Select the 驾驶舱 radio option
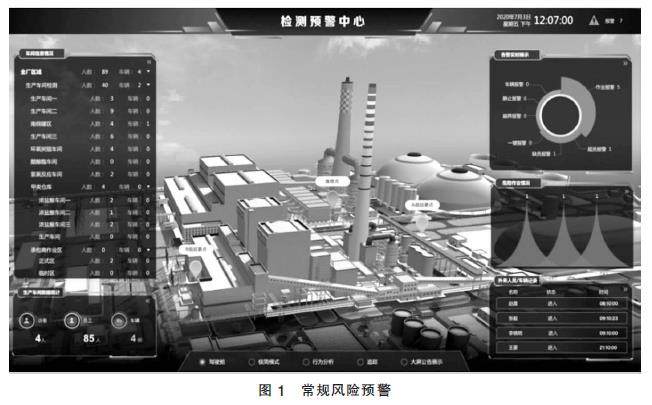The image size is (652, 405). coord(204,360)
